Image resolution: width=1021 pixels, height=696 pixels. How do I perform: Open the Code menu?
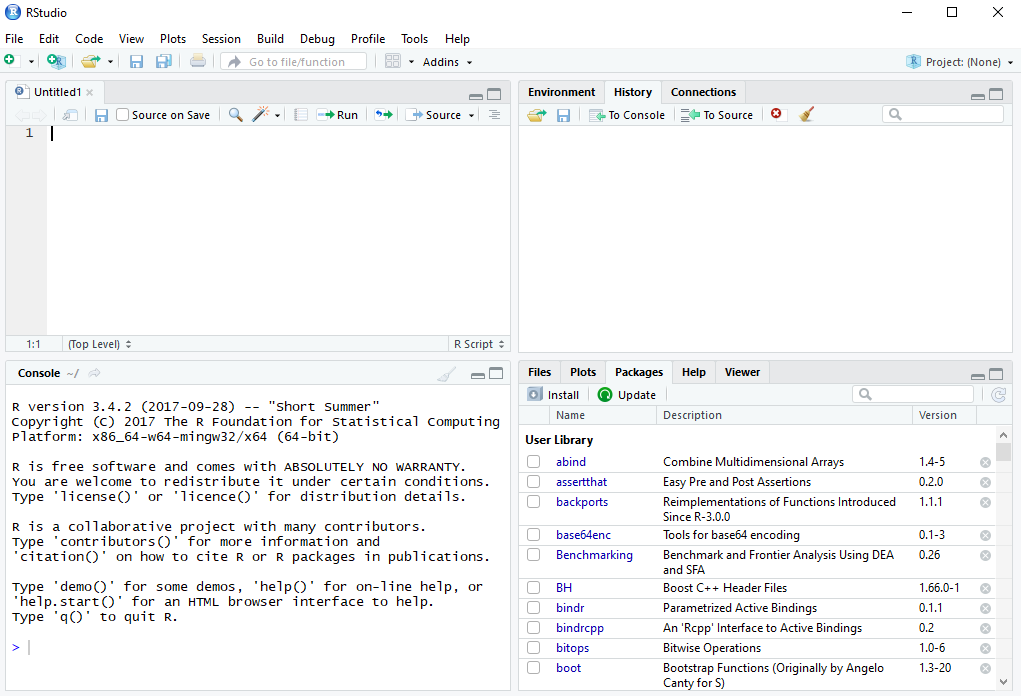(x=89, y=39)
